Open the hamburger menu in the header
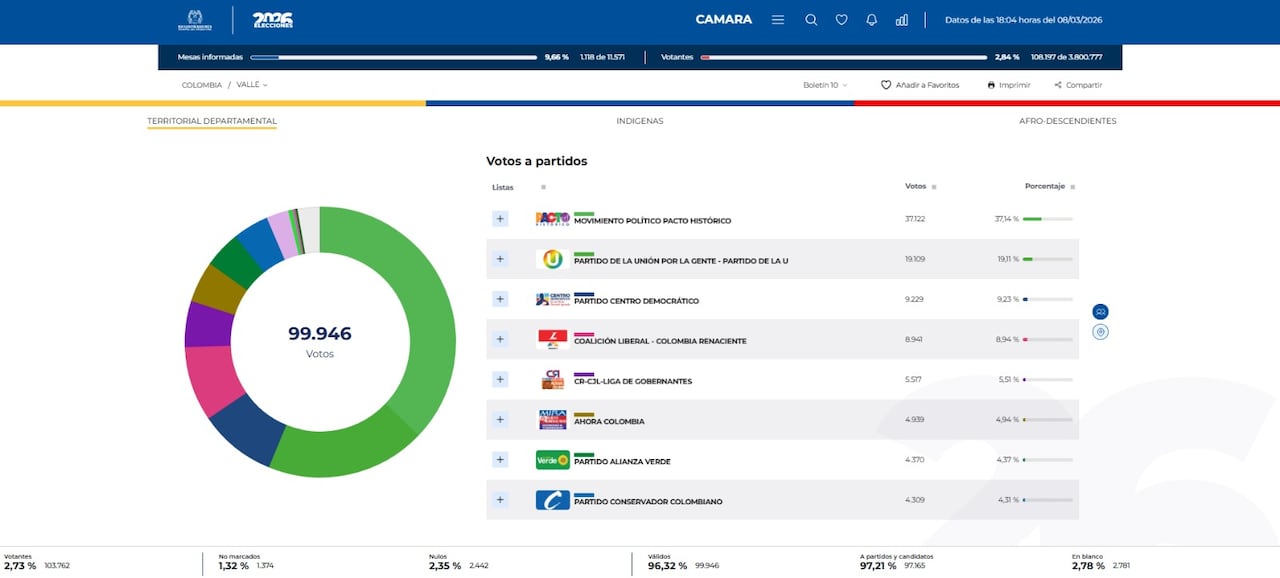The height and width of the screenshot is (578, 1280). point(778,20)
